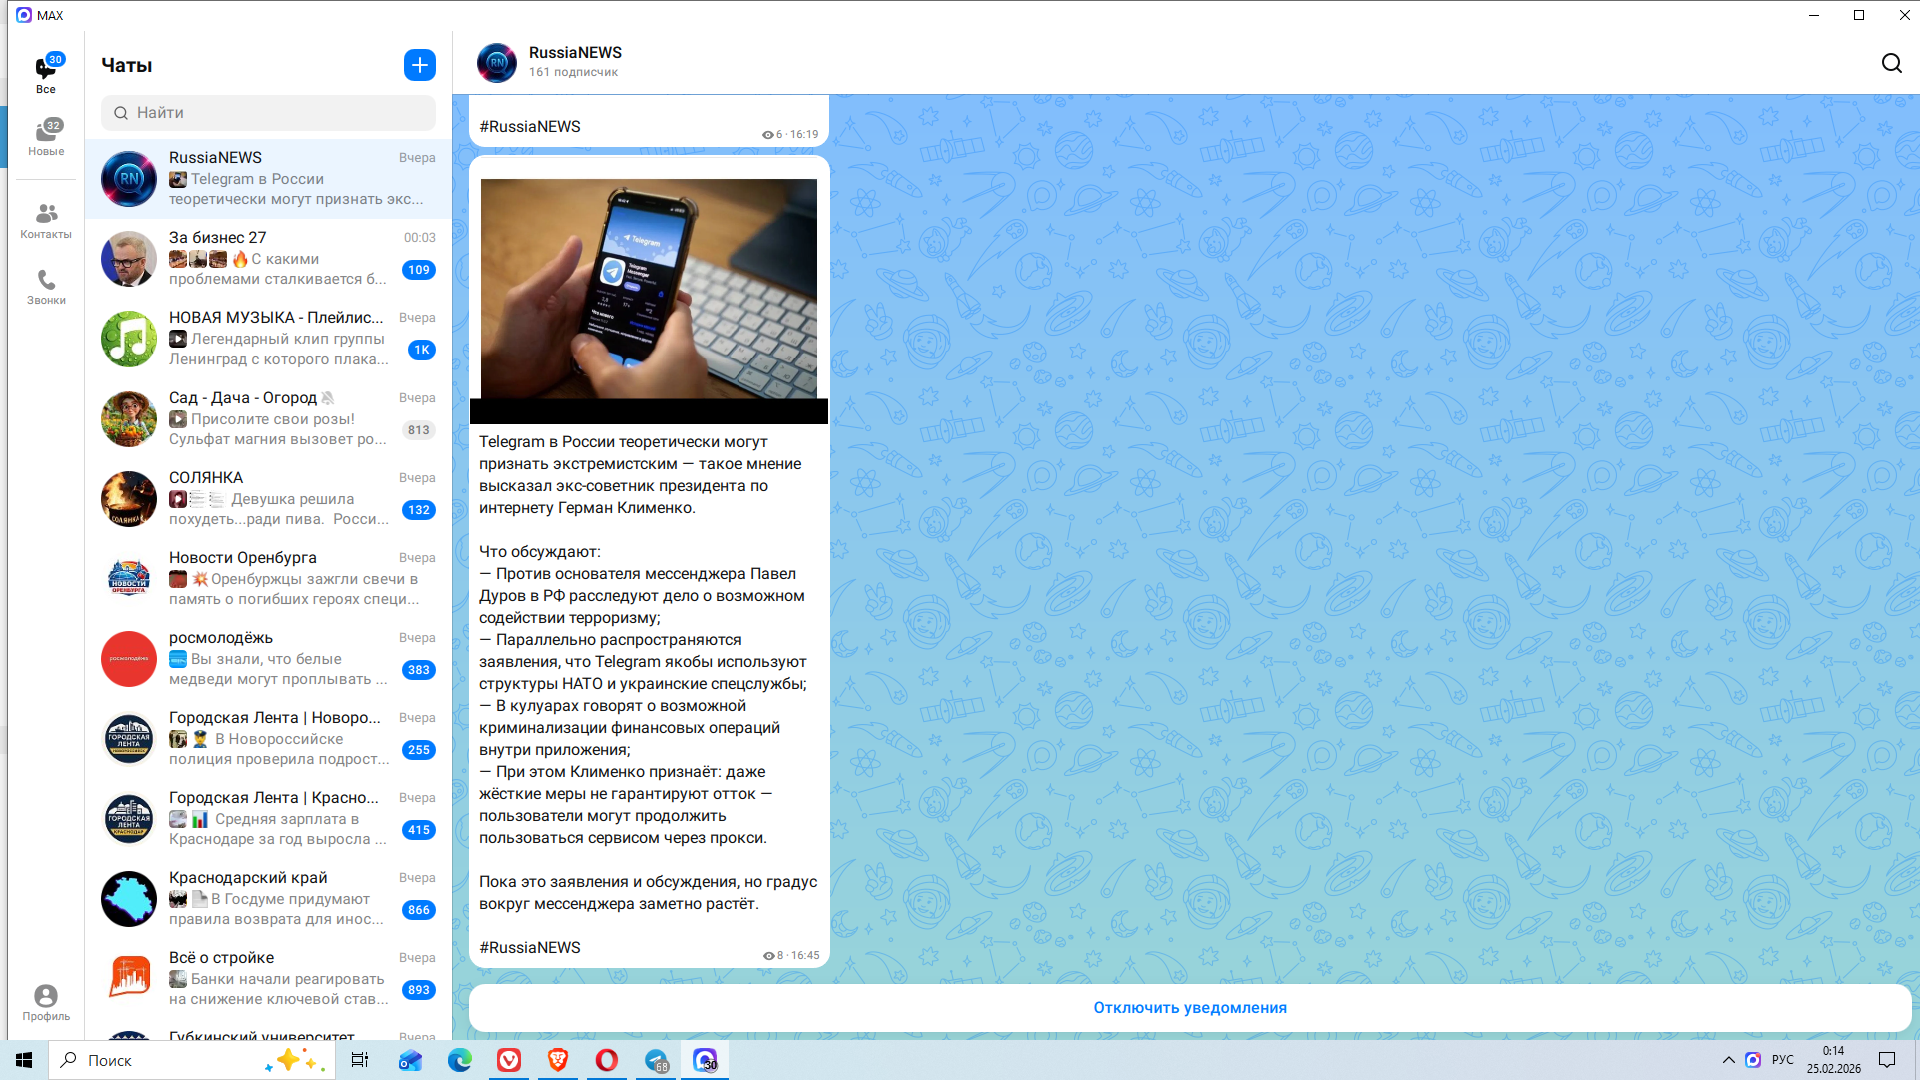
Task: Click Отключить уведомления button
Action: tap(1189, 1008)
